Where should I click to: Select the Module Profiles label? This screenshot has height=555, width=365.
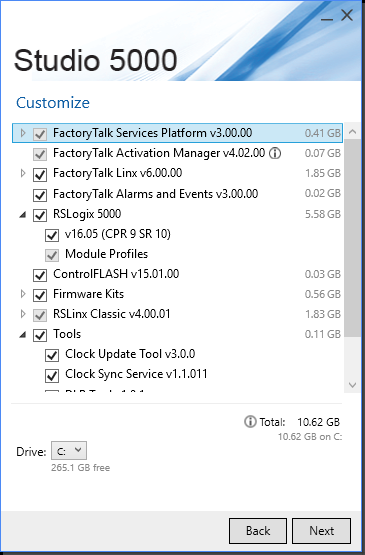point(107,254)
